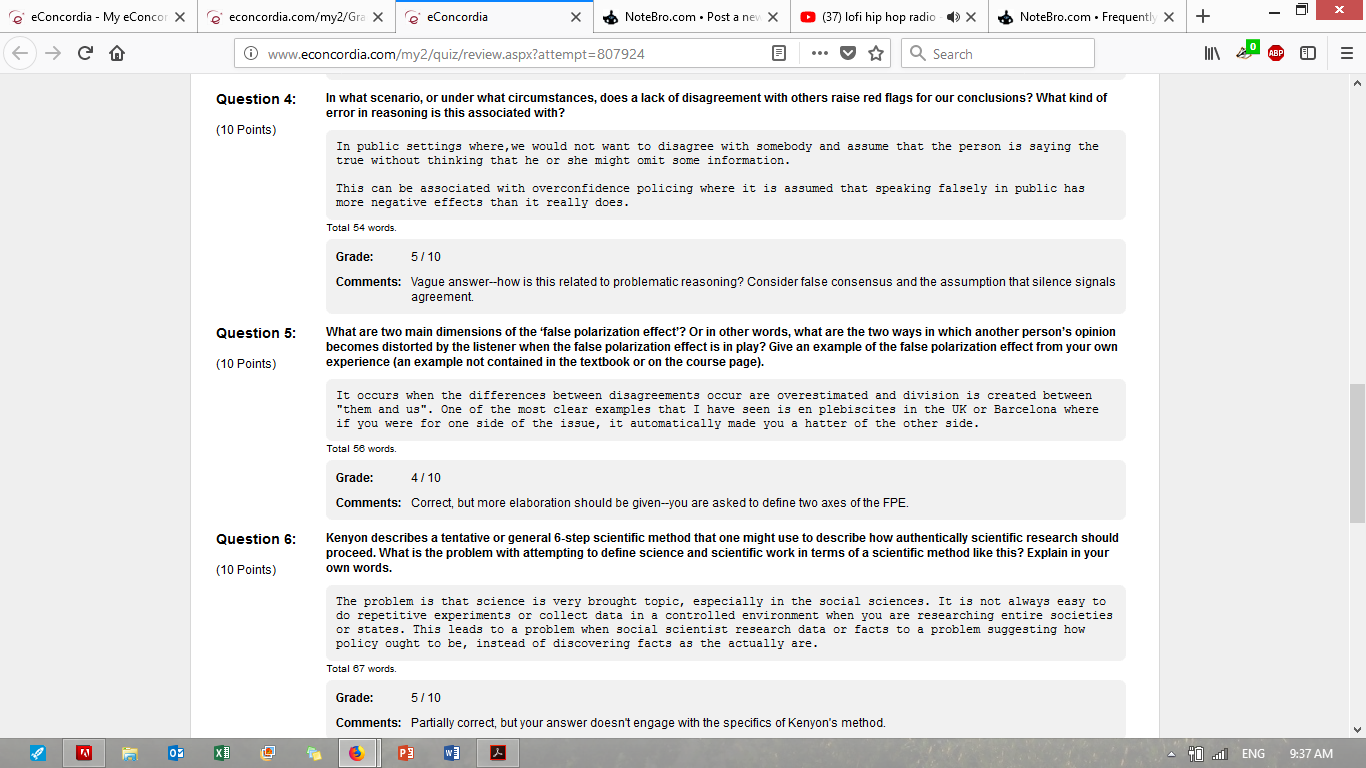Screen dimensions: 1366x768
Task: Launch Outlook from the taskbar
Action: [175, 753]
